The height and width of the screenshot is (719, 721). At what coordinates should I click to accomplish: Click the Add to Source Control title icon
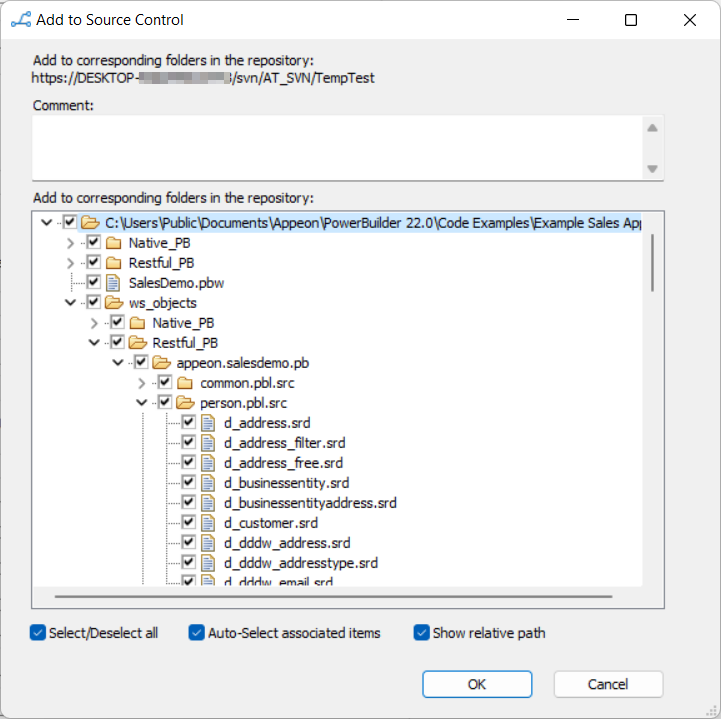(x=21, y=20)
